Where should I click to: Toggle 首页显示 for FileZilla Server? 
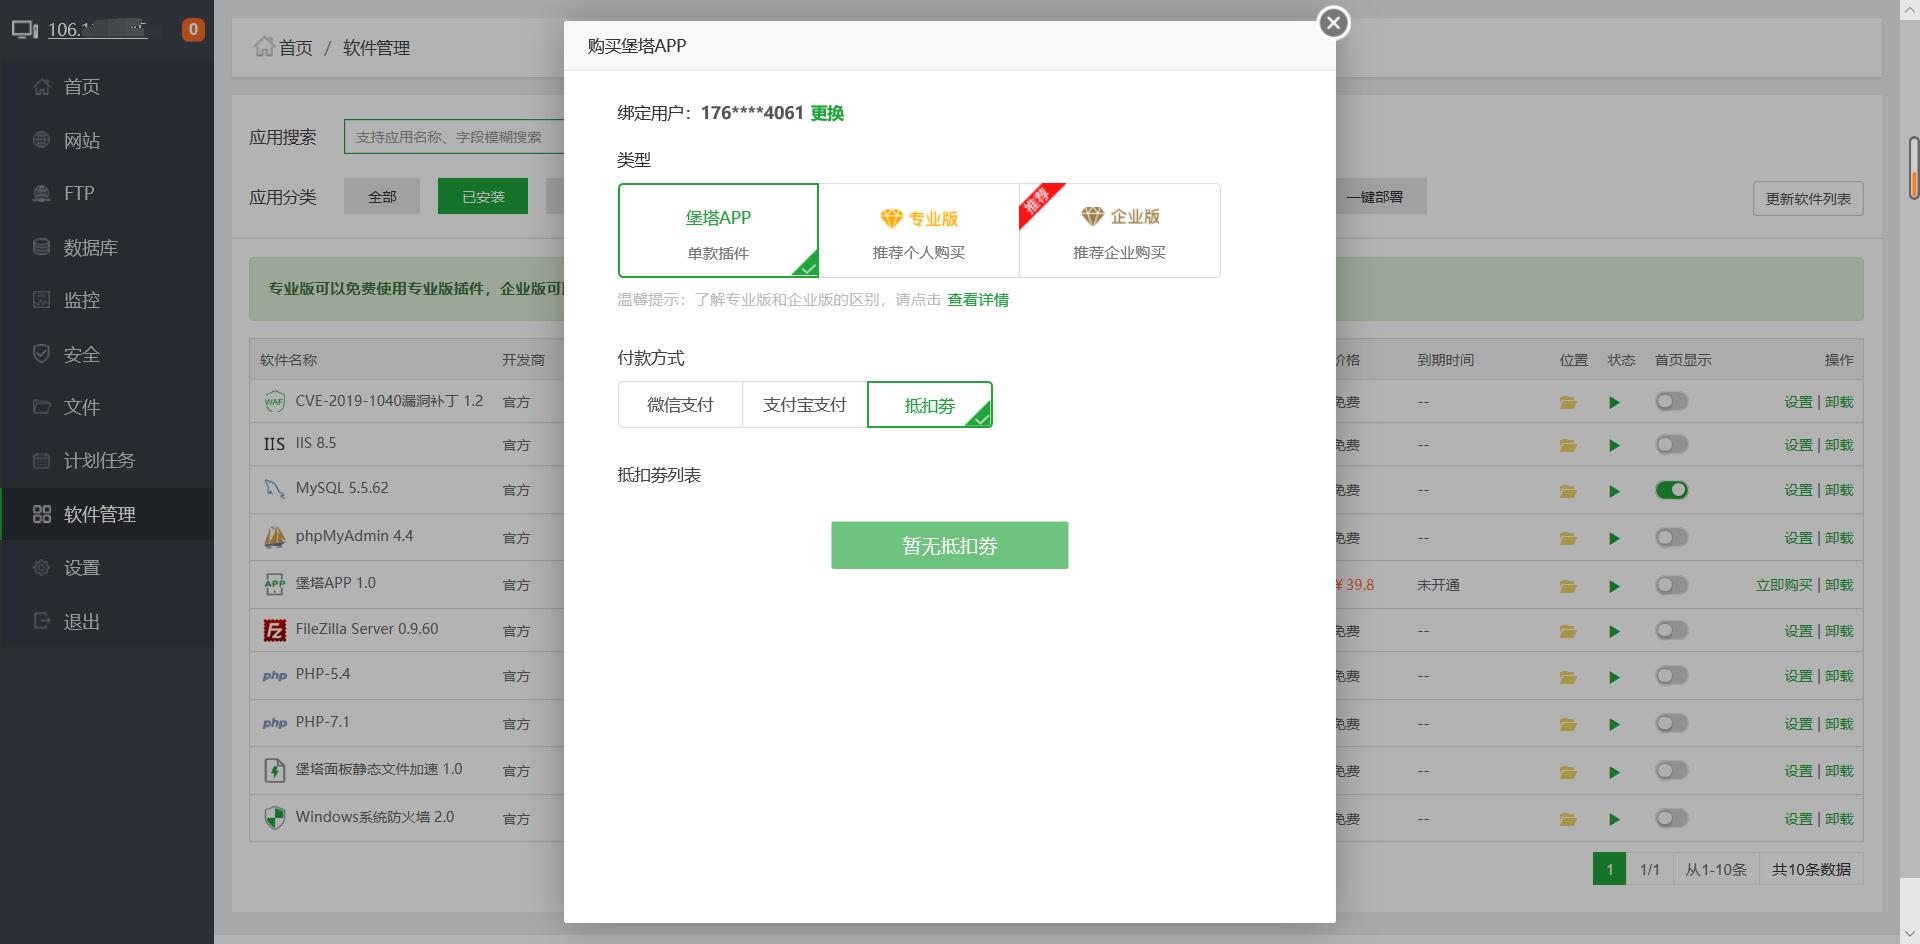point(1671,630)
